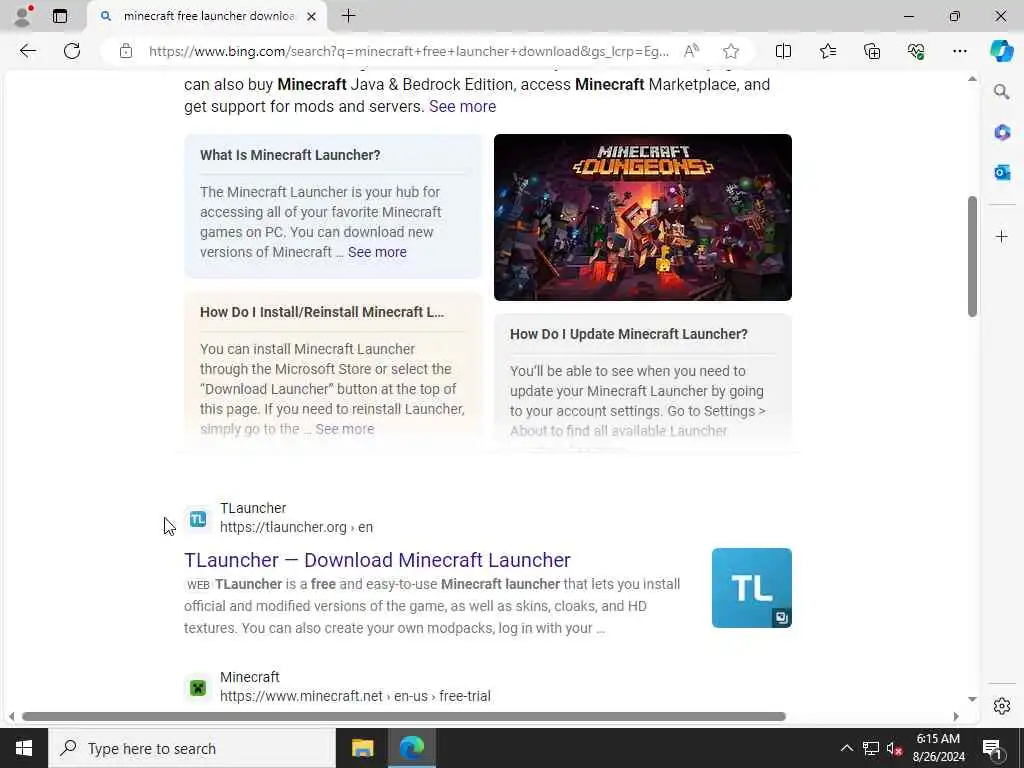Click the Bing address bar URL

point(408,51)
